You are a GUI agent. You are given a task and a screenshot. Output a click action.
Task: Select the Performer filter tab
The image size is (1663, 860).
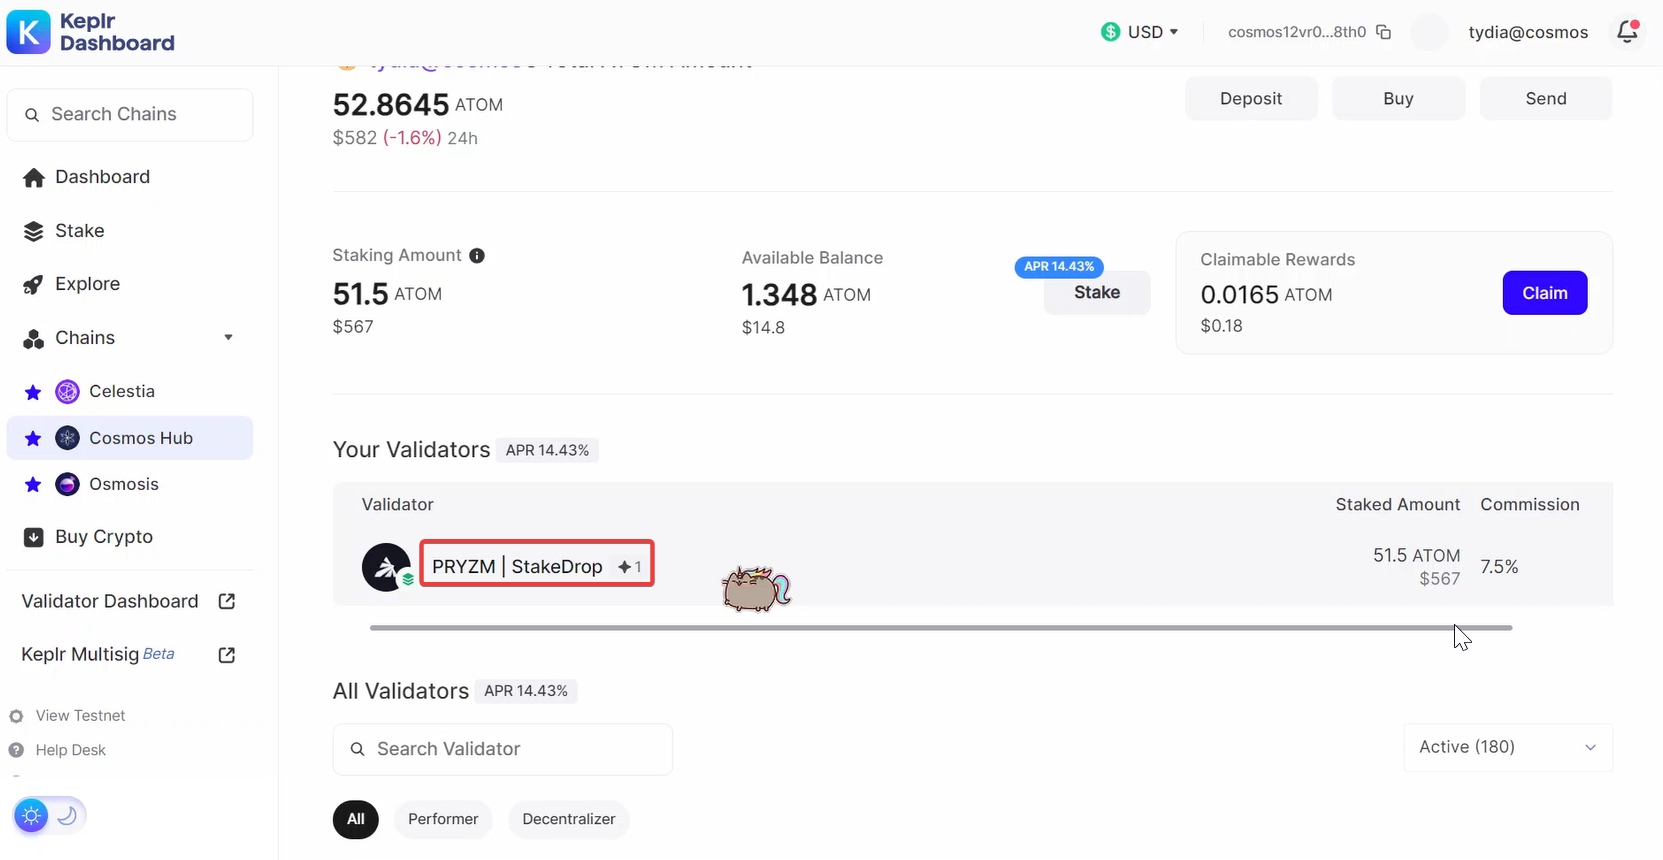coord(443,819)
